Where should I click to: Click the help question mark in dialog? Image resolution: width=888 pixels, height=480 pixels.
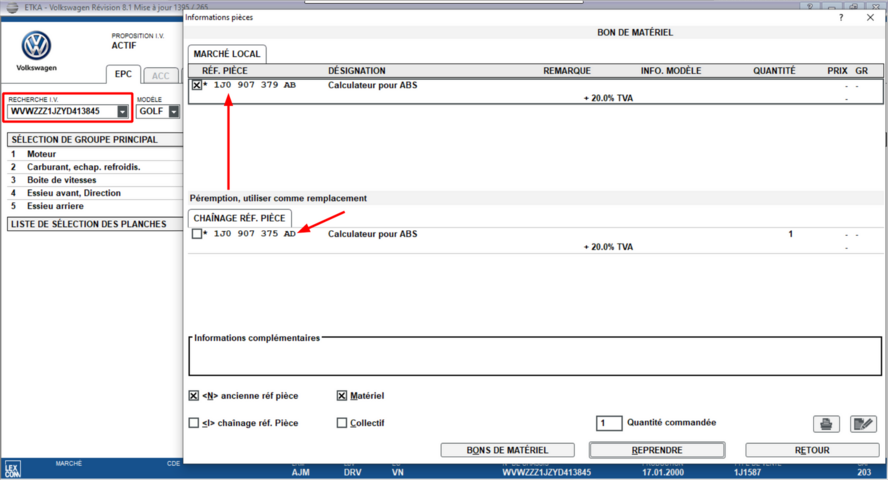point(841,18)
